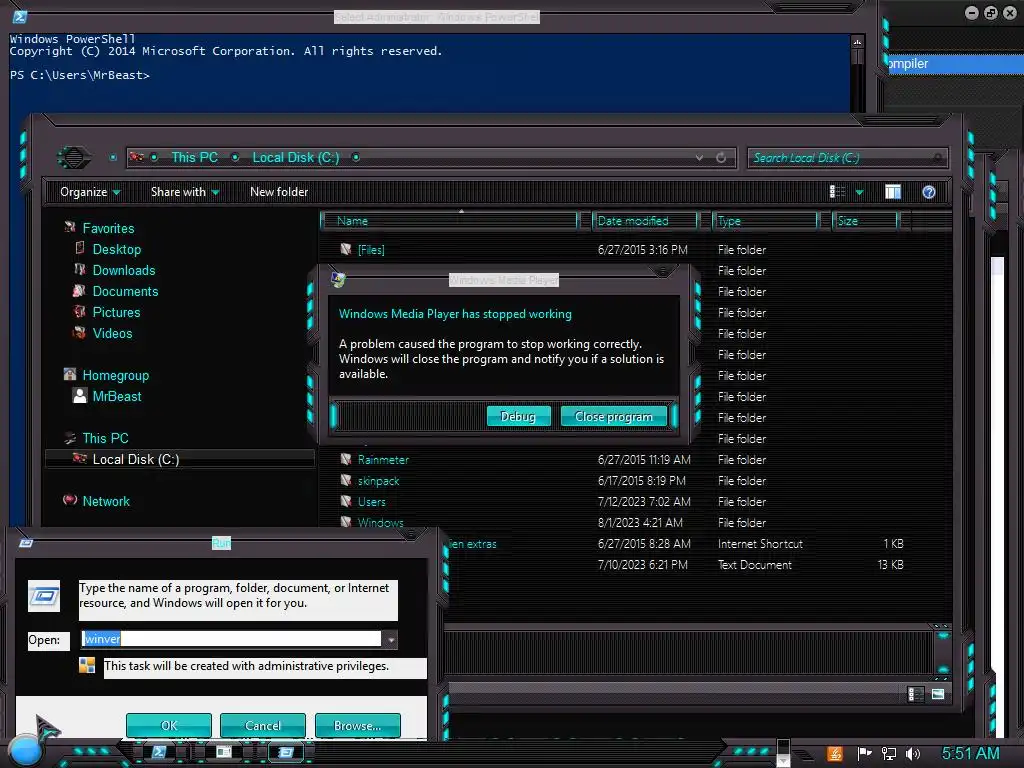
Task: Open the Share with dropdown menu
Action: [185, 192]
